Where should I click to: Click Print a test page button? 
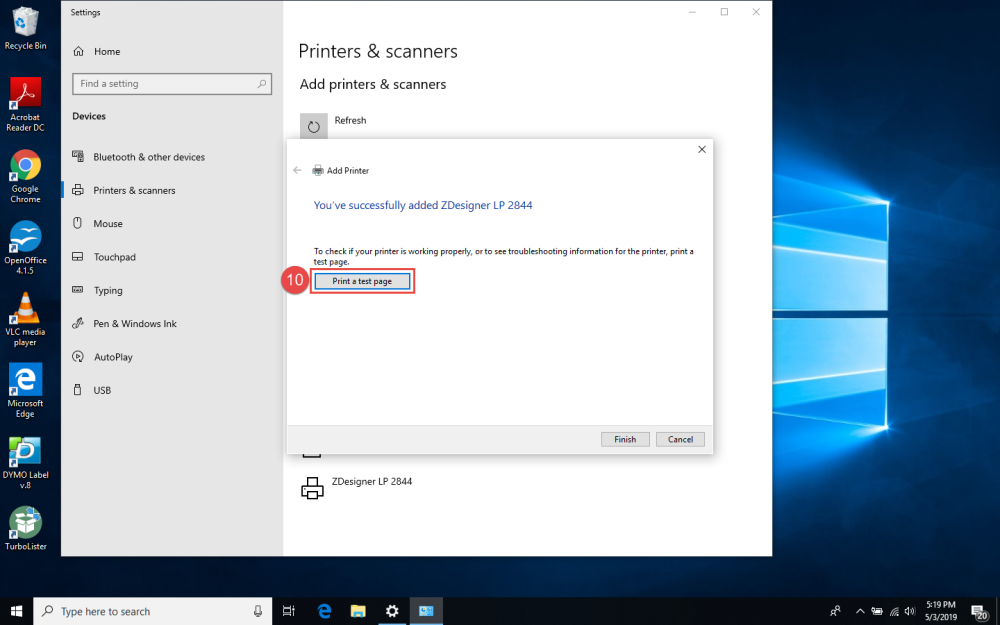coord(362,281)
